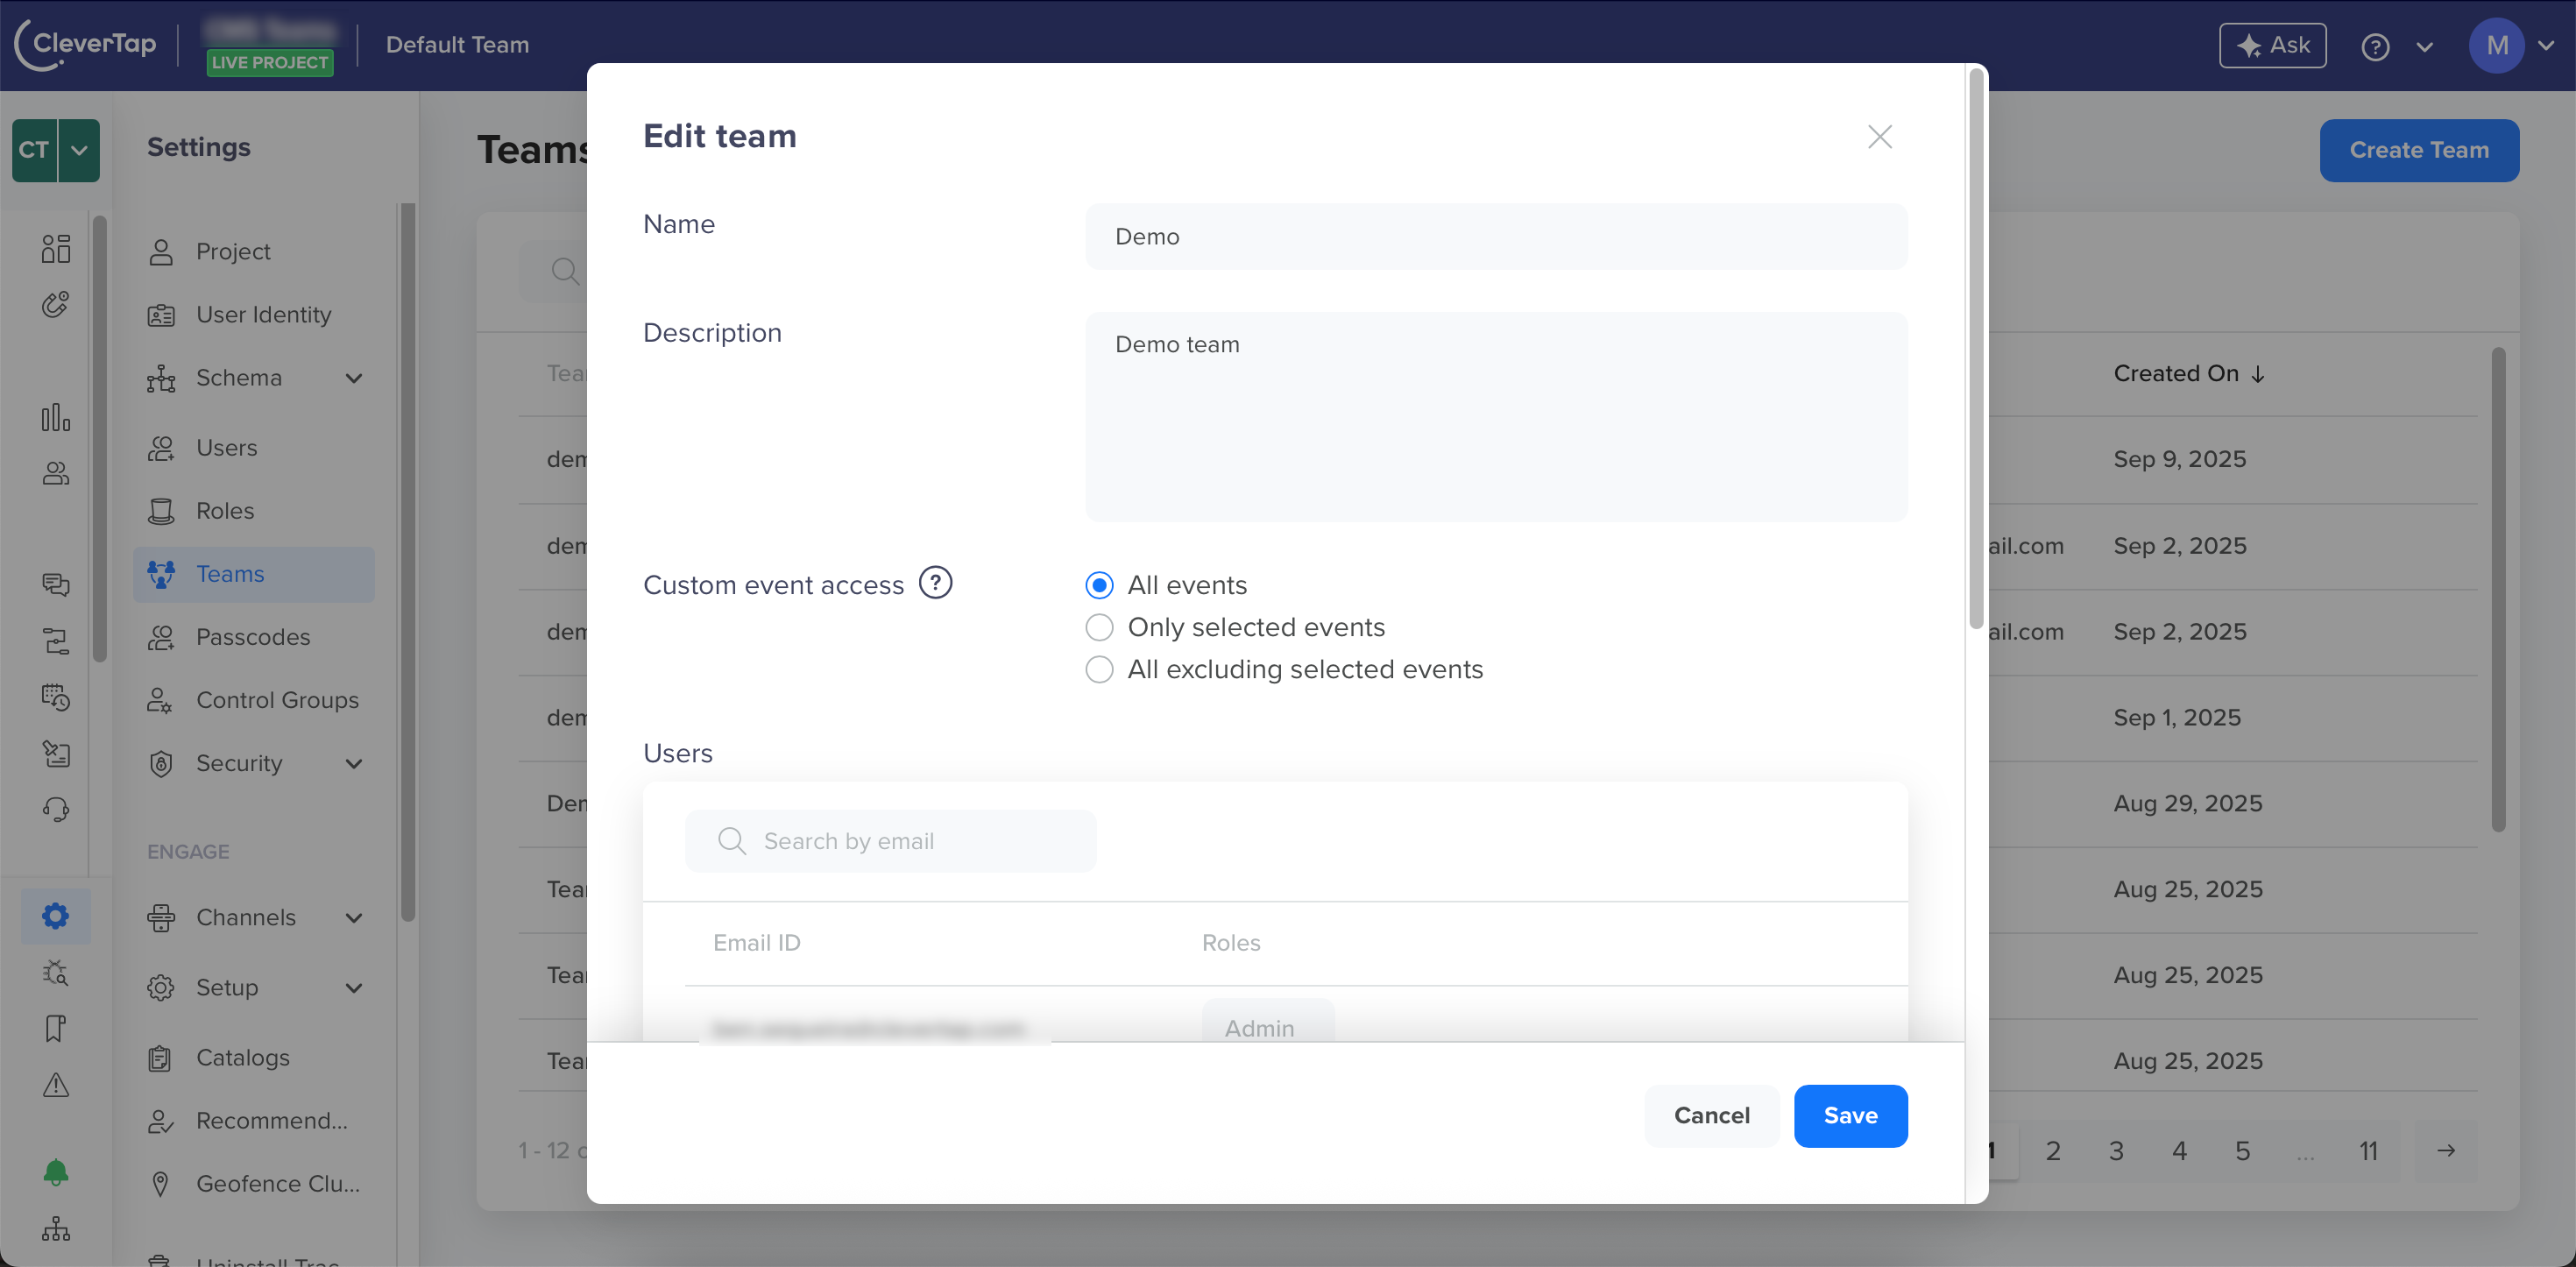Click the headset support icon in left rail
This screenshot has height=1267, width=2576.
point(56,809)
